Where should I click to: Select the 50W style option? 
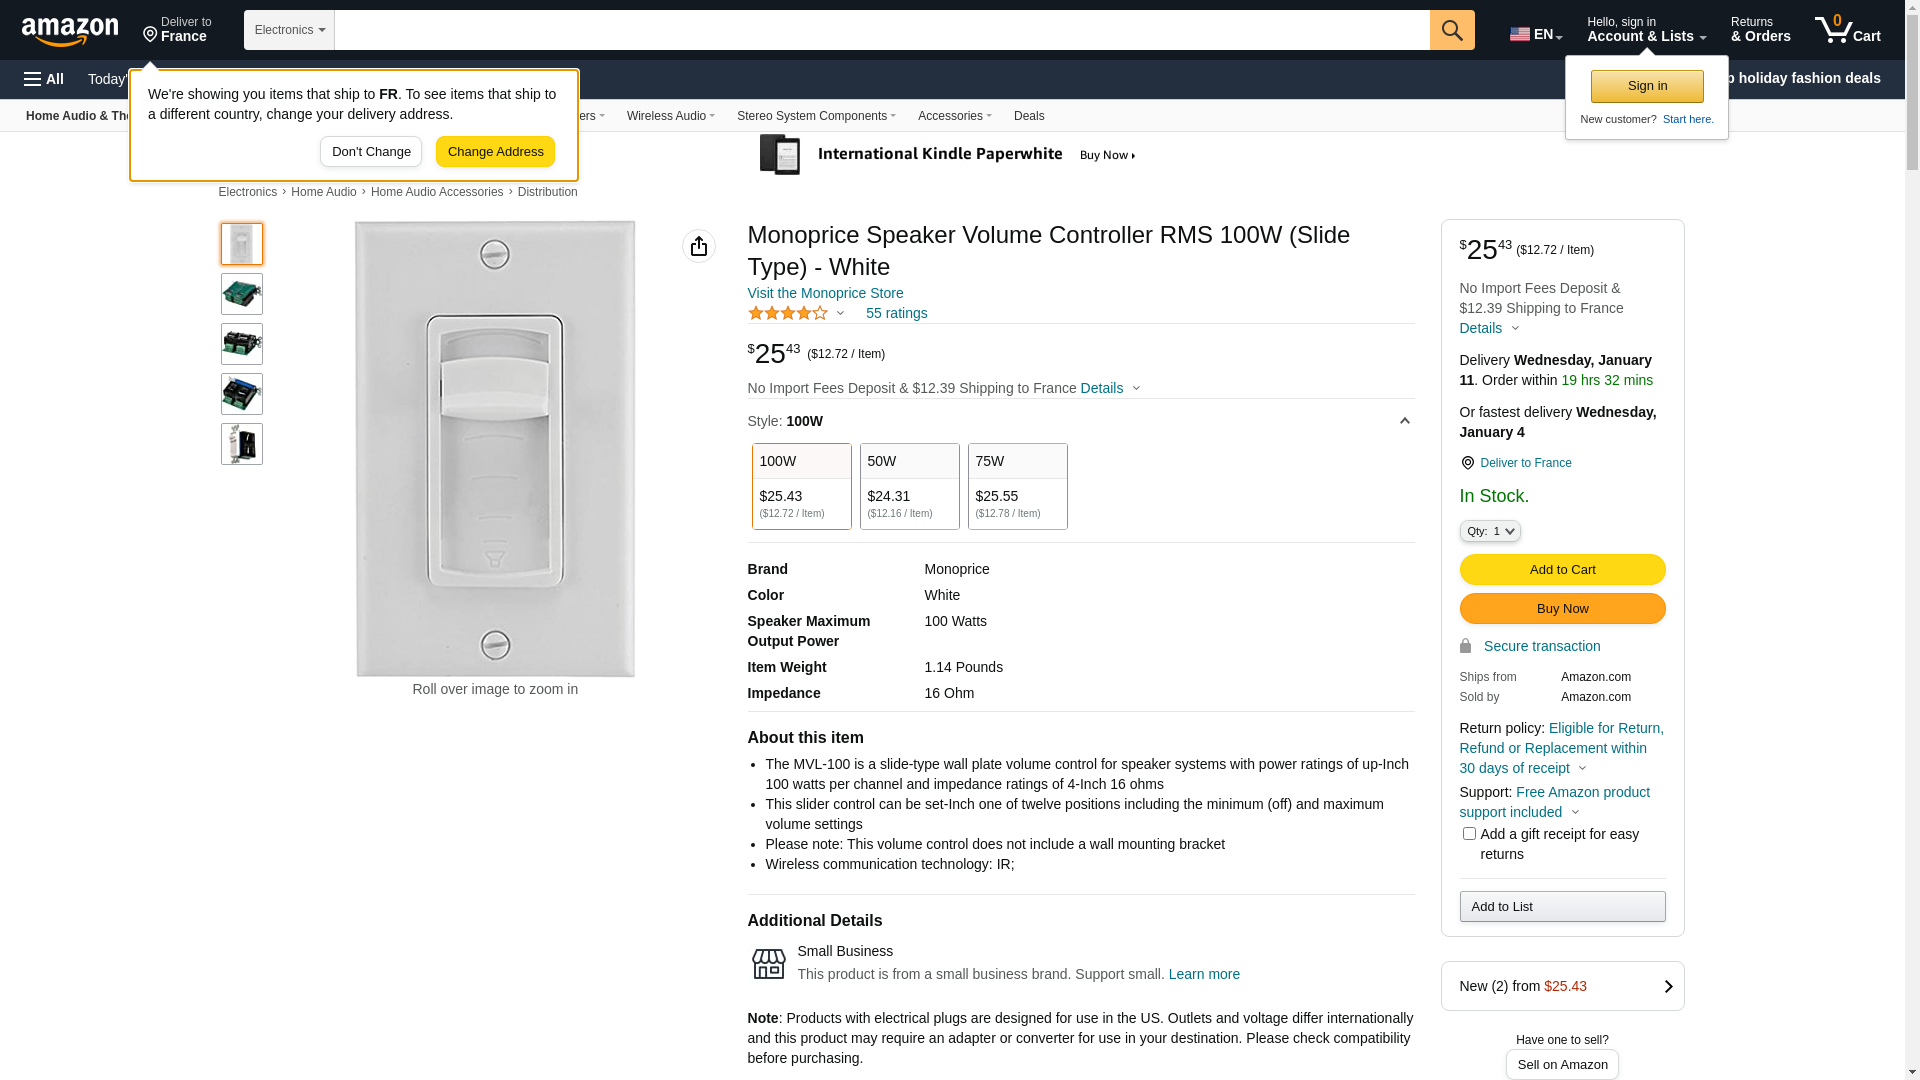pyautogui.click(x=909, y=486)
